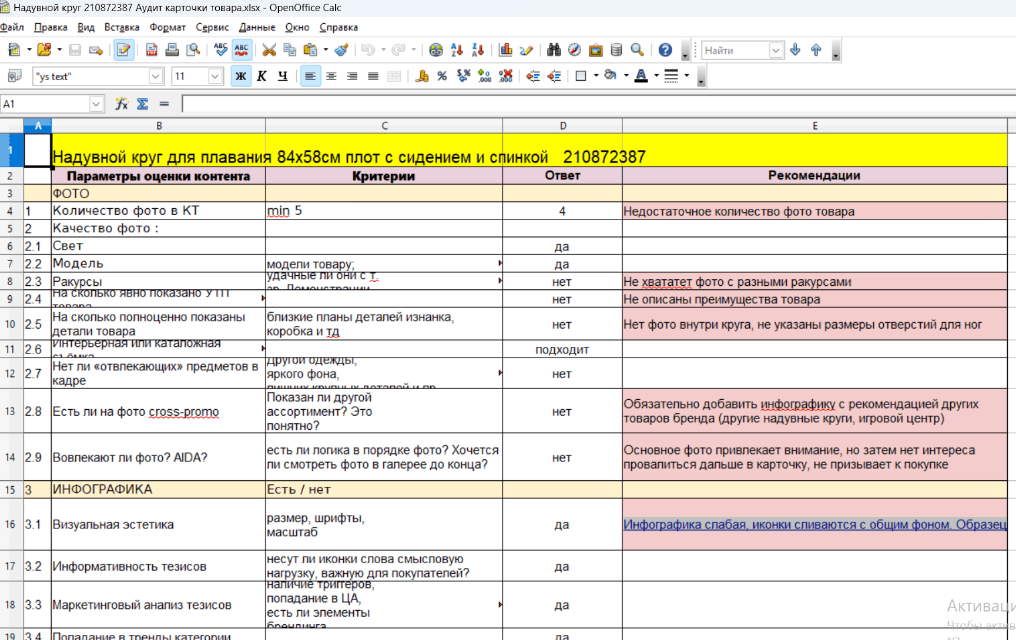Click the Cut scissors icon

pyautogui.click(x=269, y=50)
